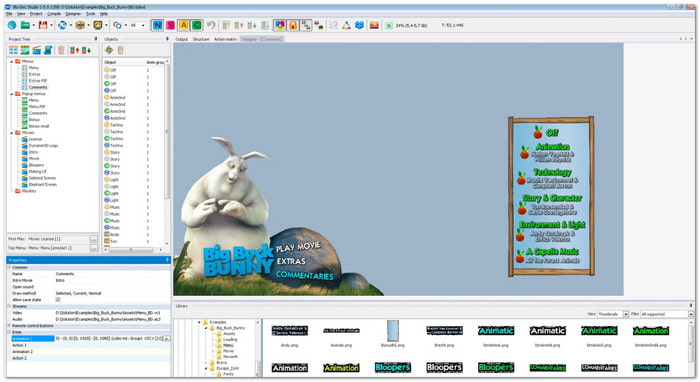Click the browse button next to Top Menu
Screen dimensions: 700x382
(93, 248)
